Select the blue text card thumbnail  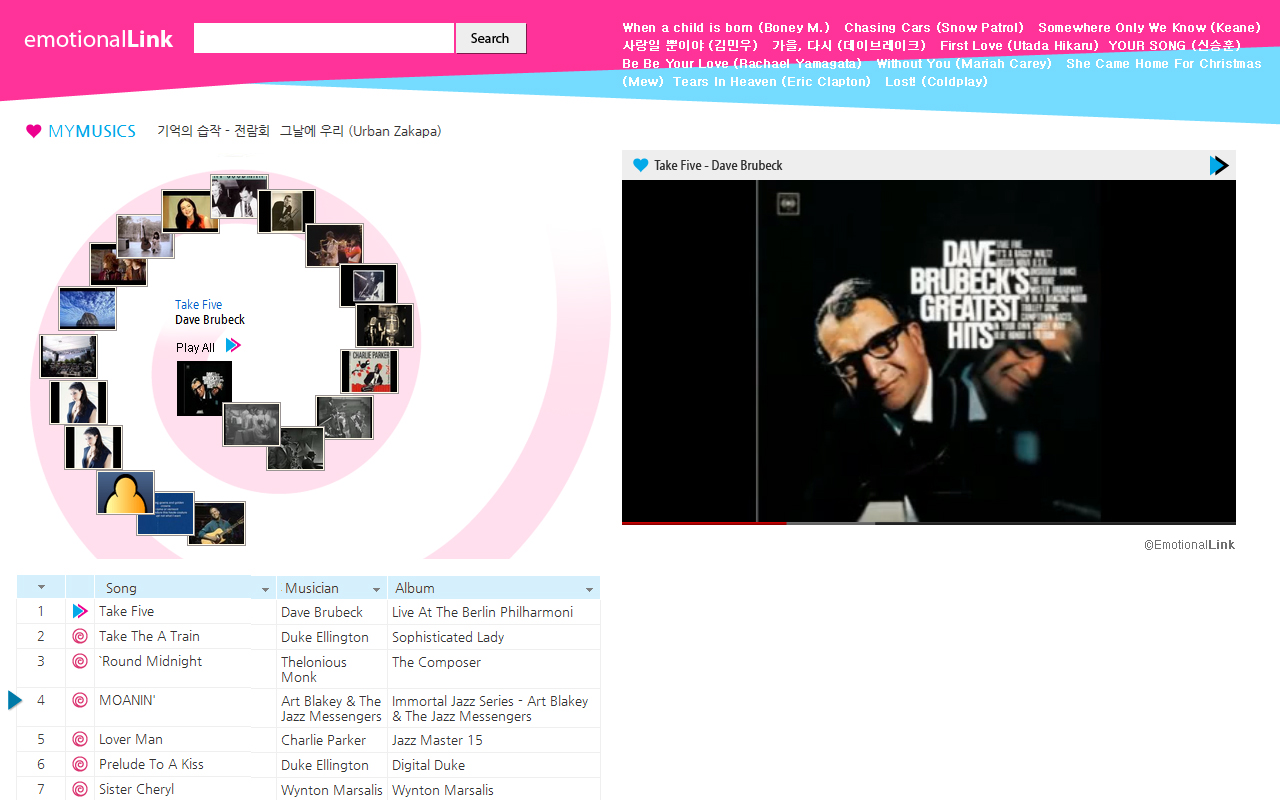(x=165, y=513)
